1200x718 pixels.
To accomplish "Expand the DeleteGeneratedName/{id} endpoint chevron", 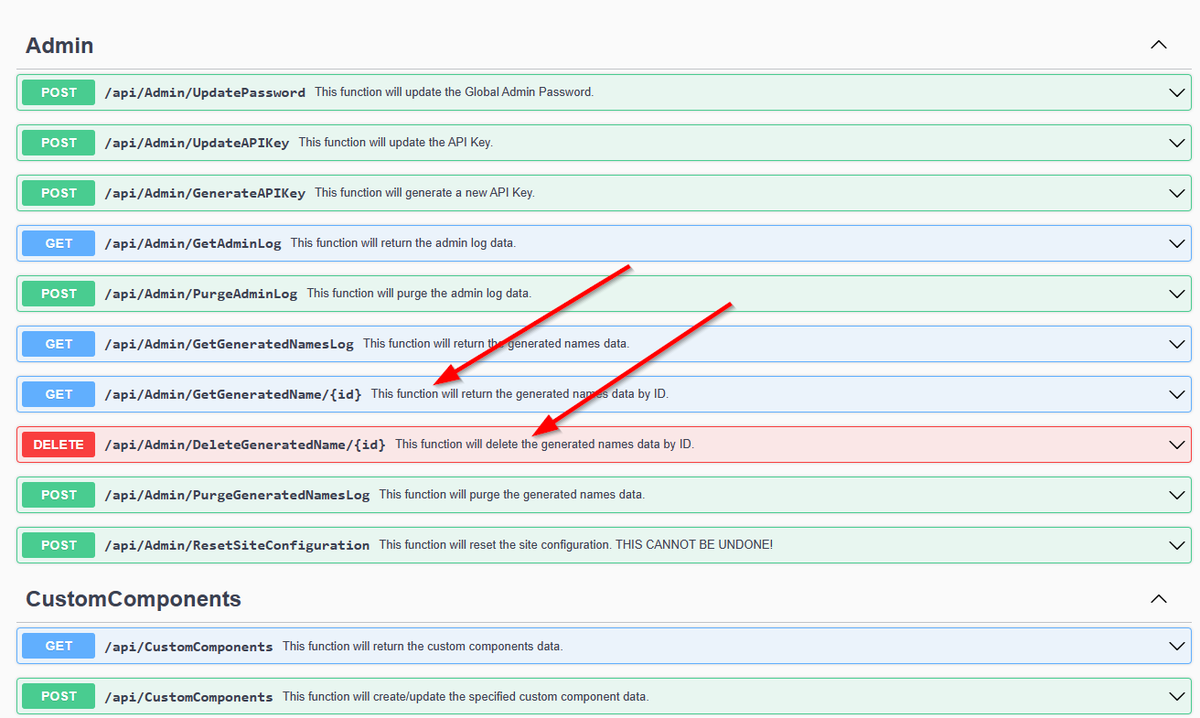I will [x=1177, y=444].
